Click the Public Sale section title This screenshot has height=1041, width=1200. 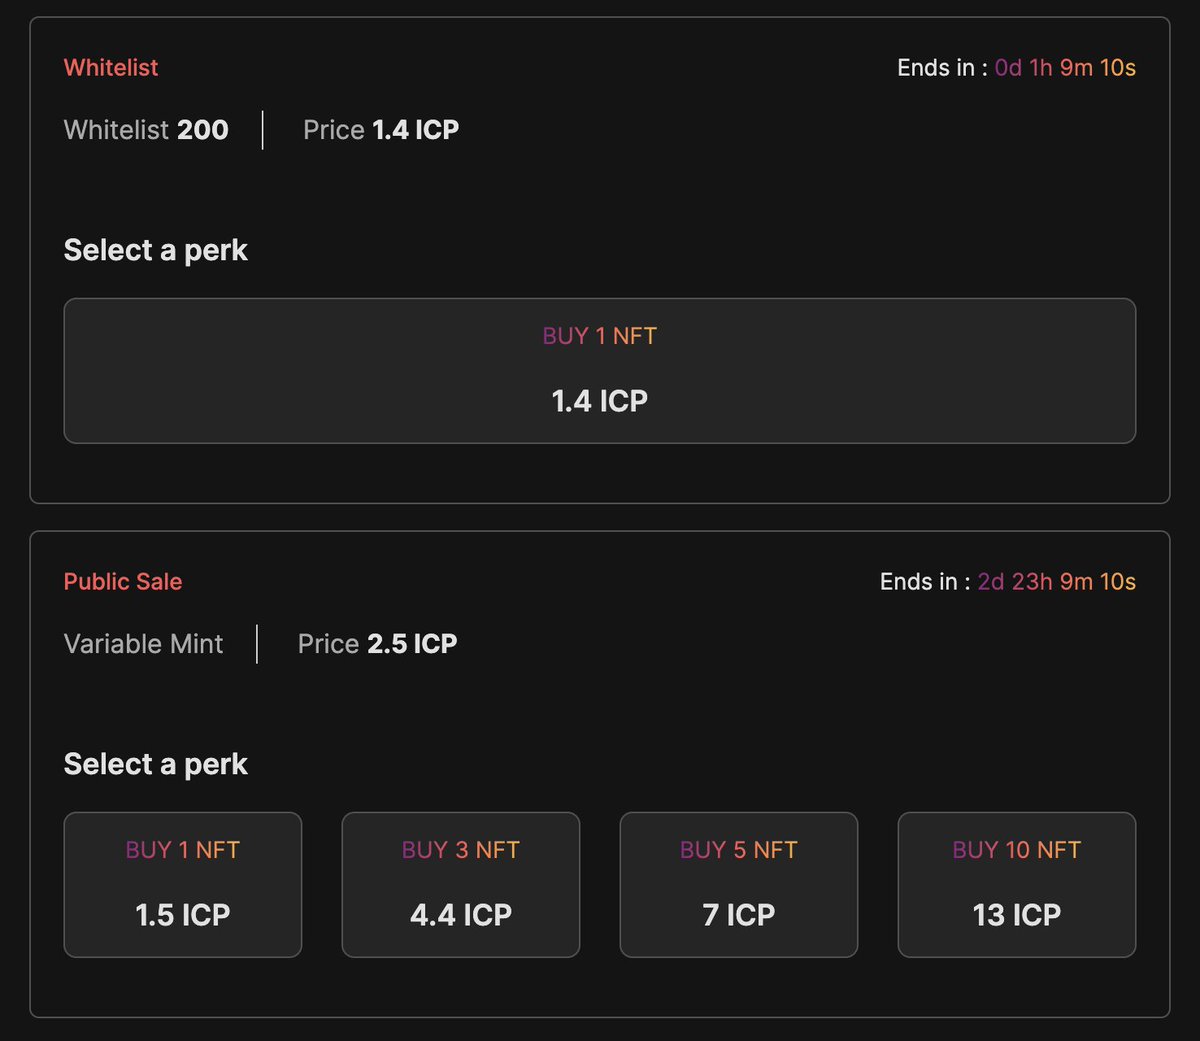coord(123,581)
